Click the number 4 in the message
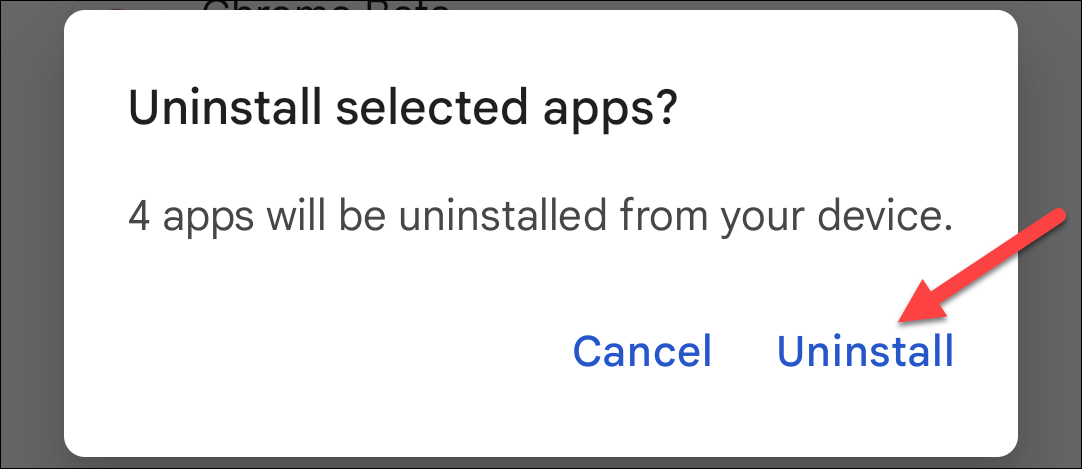This screenshot has width=1082, height=469. pyautogui.click(x=140, y=216)
